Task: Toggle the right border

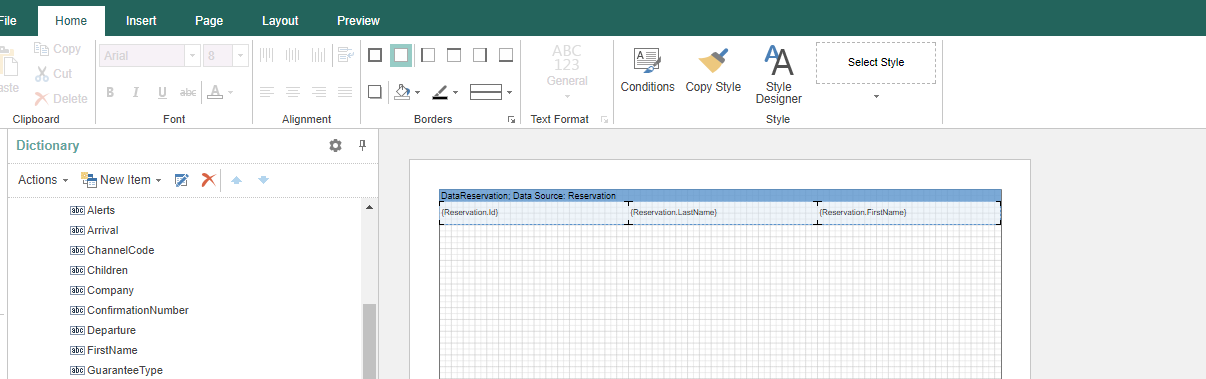Action: (480, 55)
